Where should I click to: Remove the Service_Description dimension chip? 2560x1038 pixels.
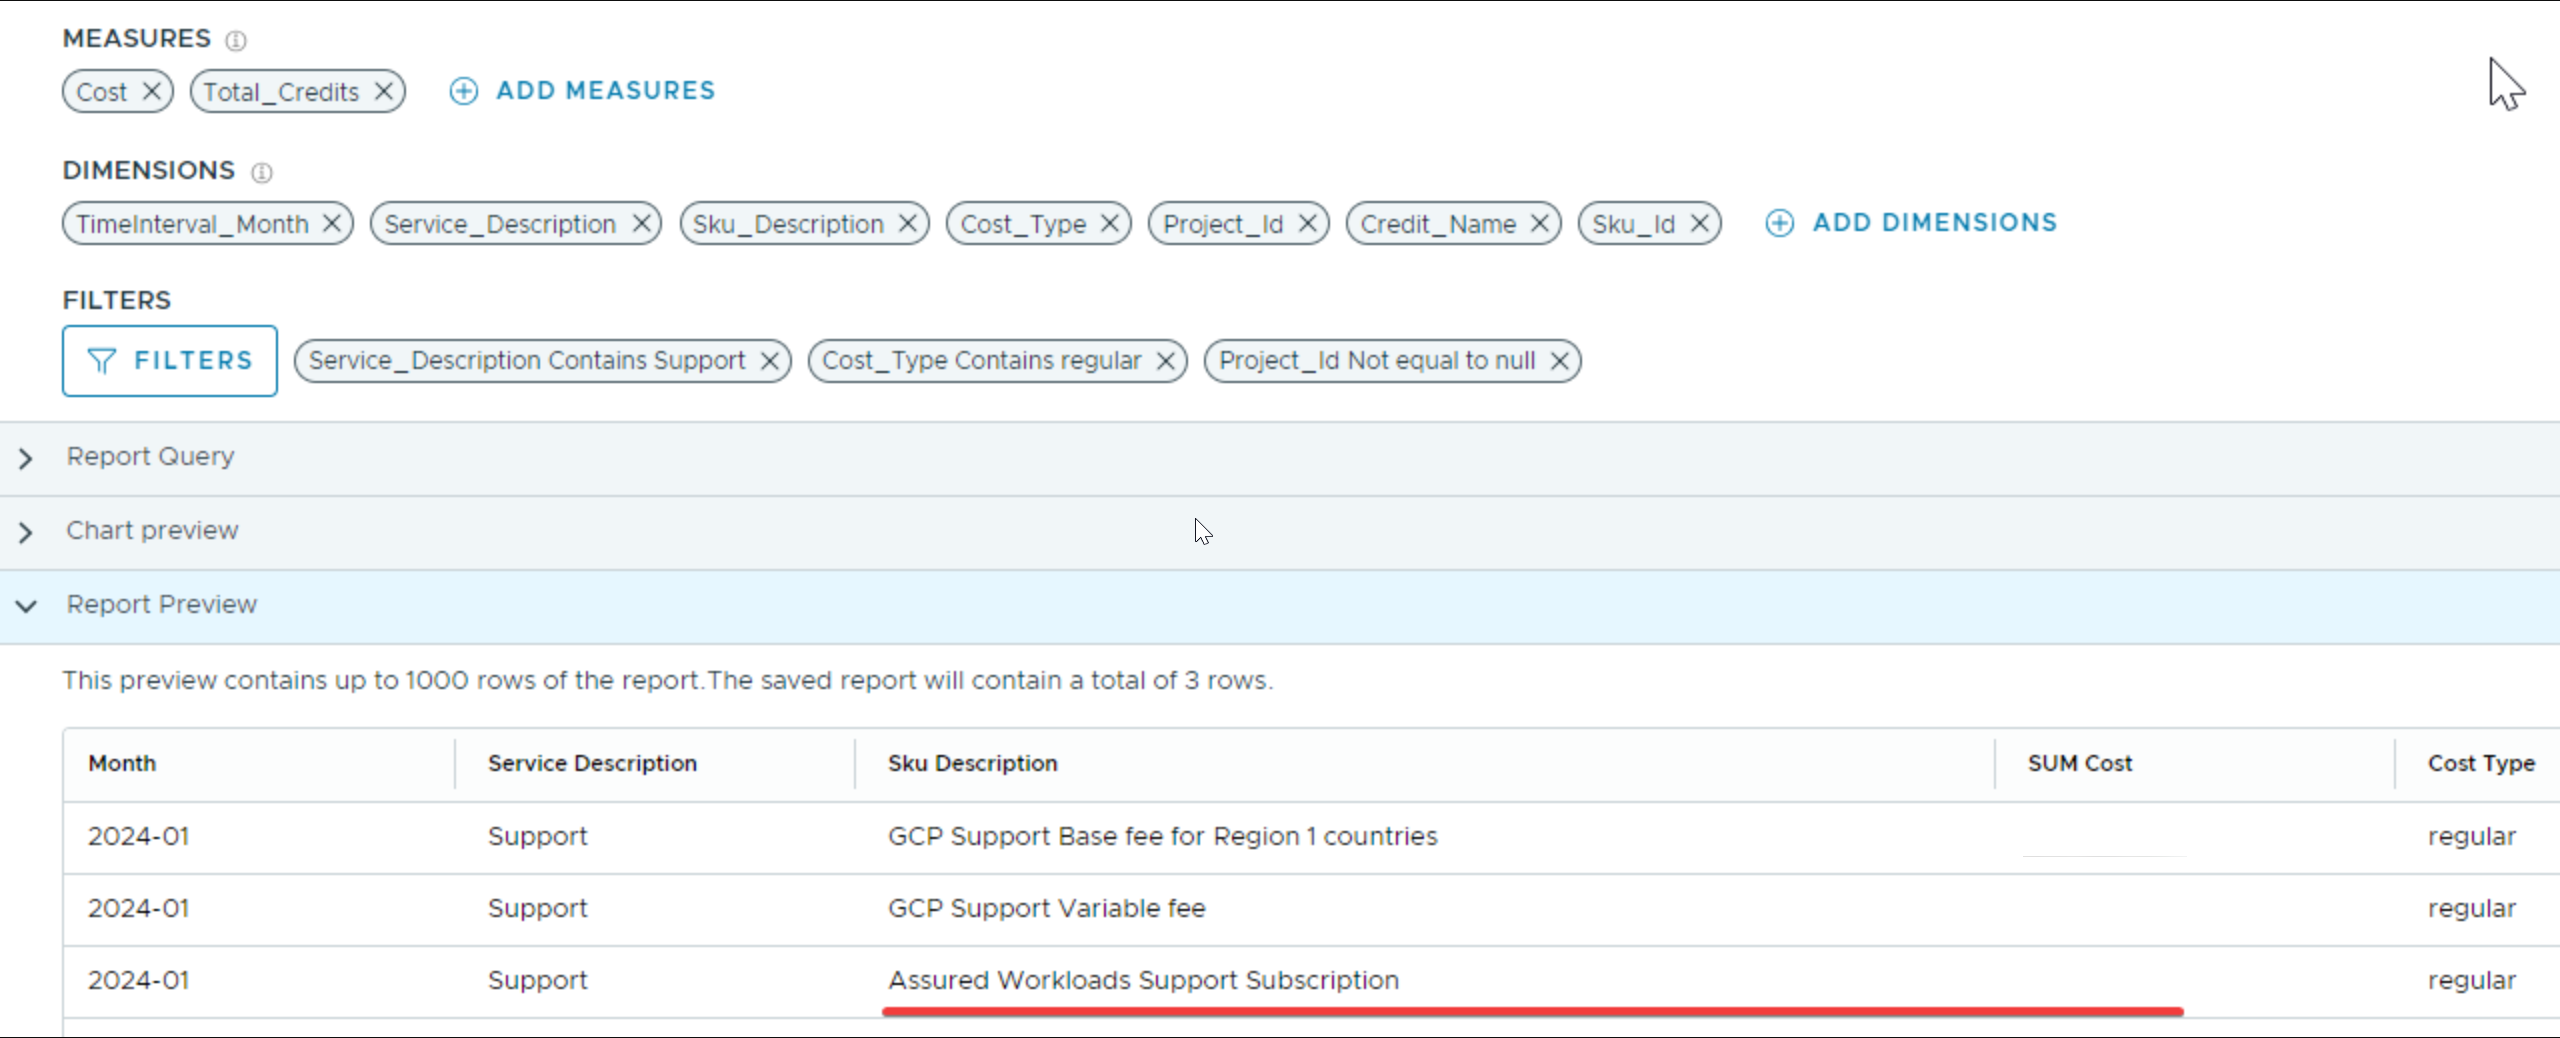(x=641, y=224)
